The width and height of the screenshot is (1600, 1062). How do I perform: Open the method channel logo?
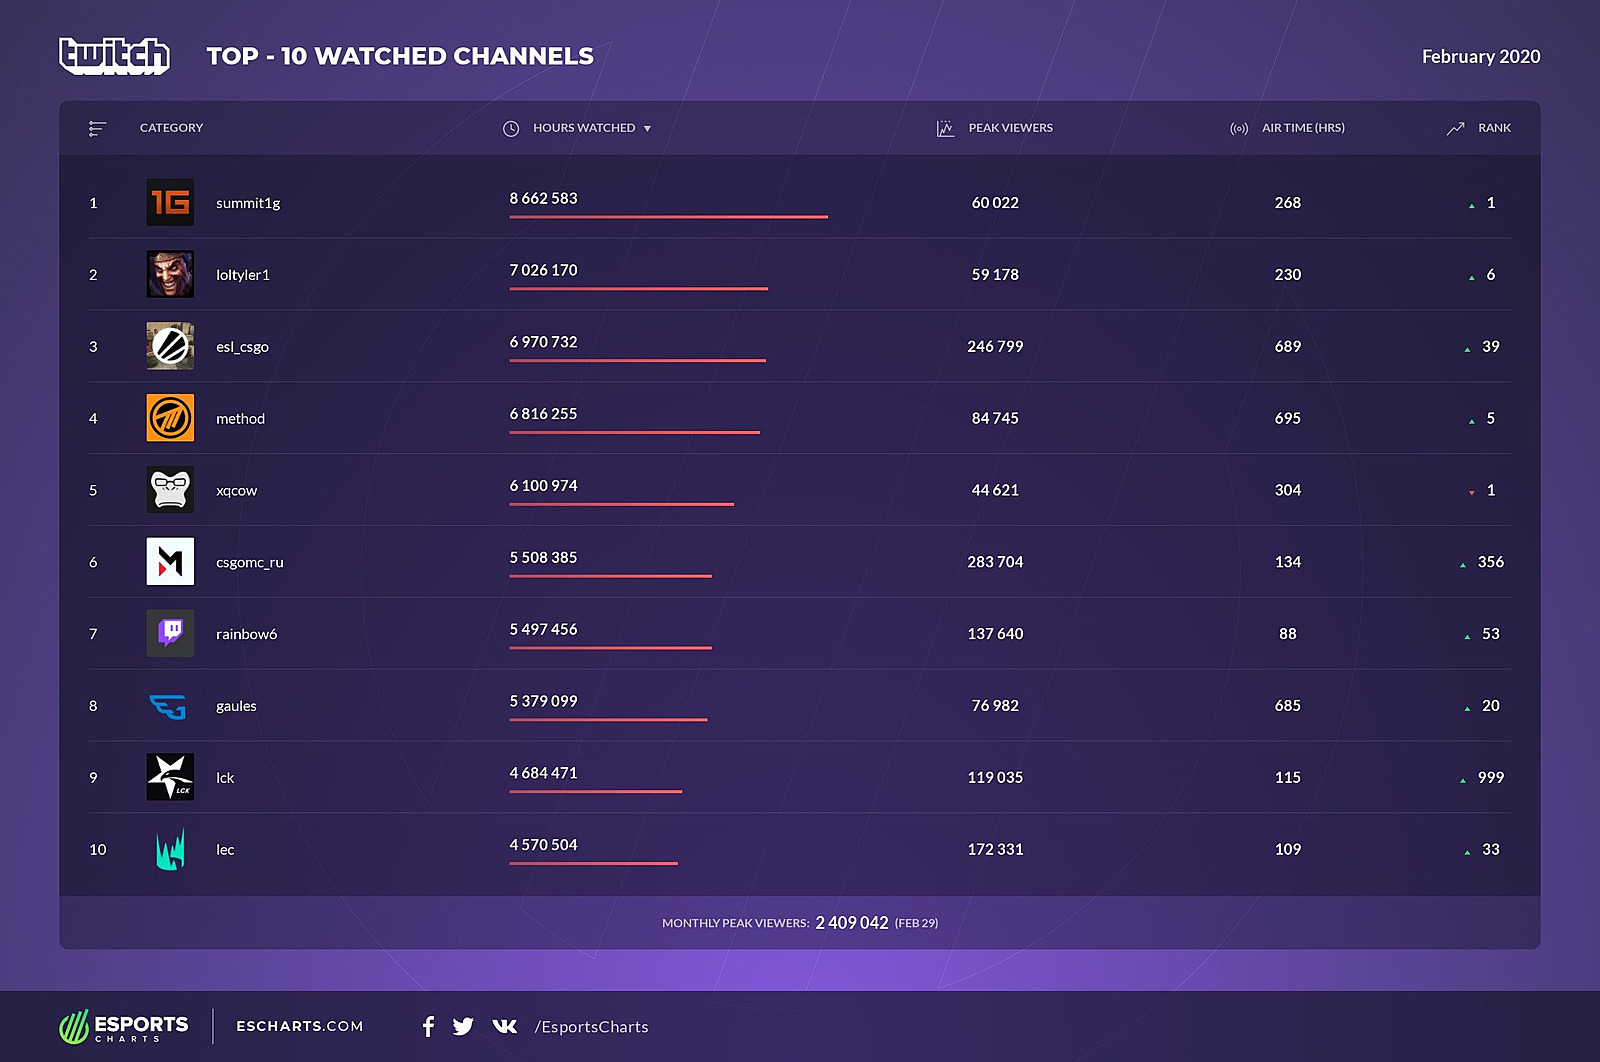click(170, 418)
